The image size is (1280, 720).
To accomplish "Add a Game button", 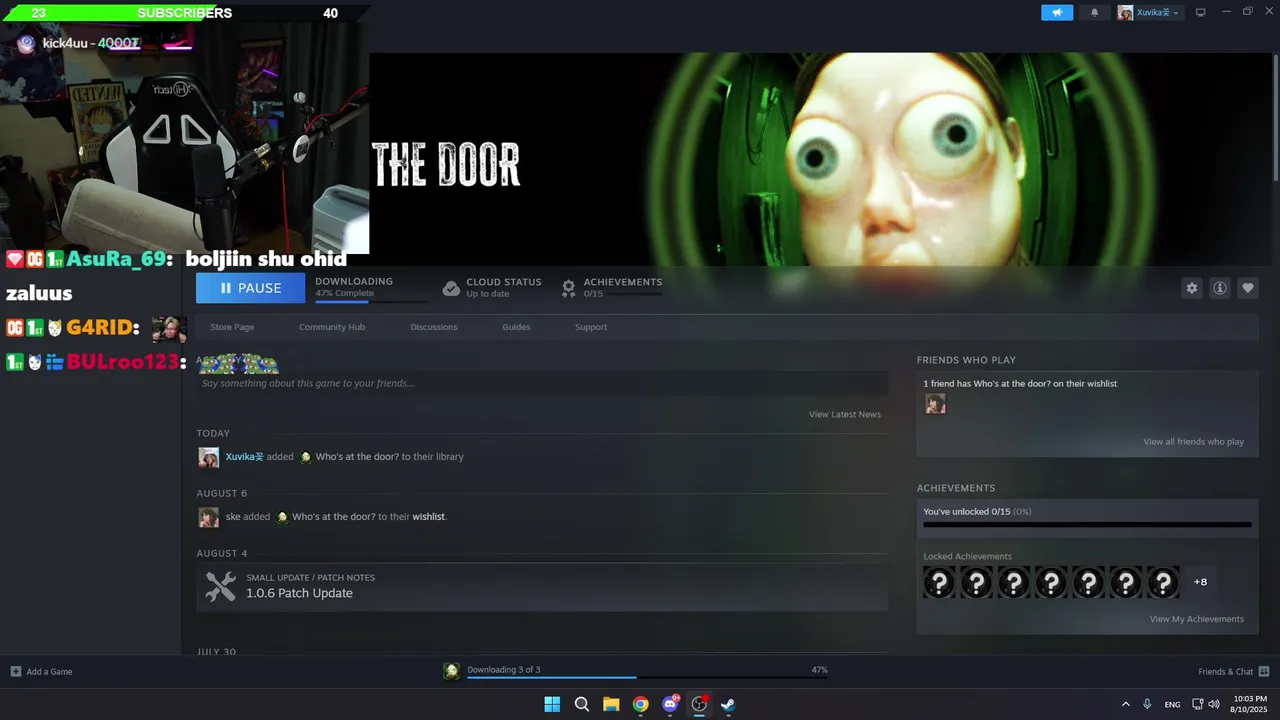I will coord(41,672).
